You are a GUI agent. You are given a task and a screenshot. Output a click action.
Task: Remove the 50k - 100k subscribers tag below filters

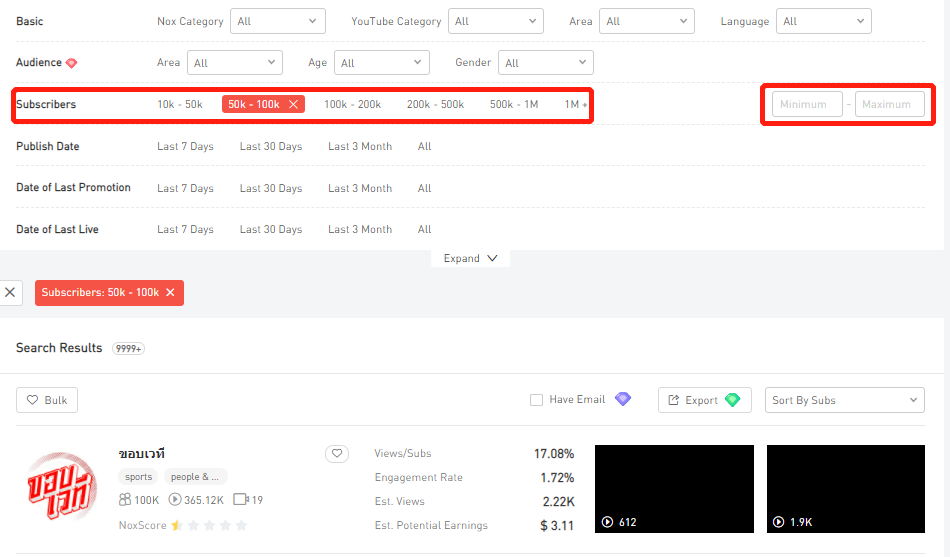pyautogui.click(x=170, y=292)
